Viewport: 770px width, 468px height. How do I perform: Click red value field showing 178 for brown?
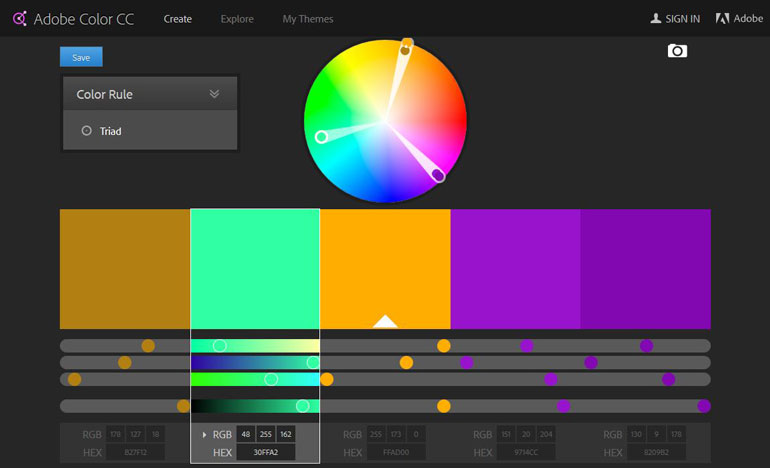(x=115, y=434)
